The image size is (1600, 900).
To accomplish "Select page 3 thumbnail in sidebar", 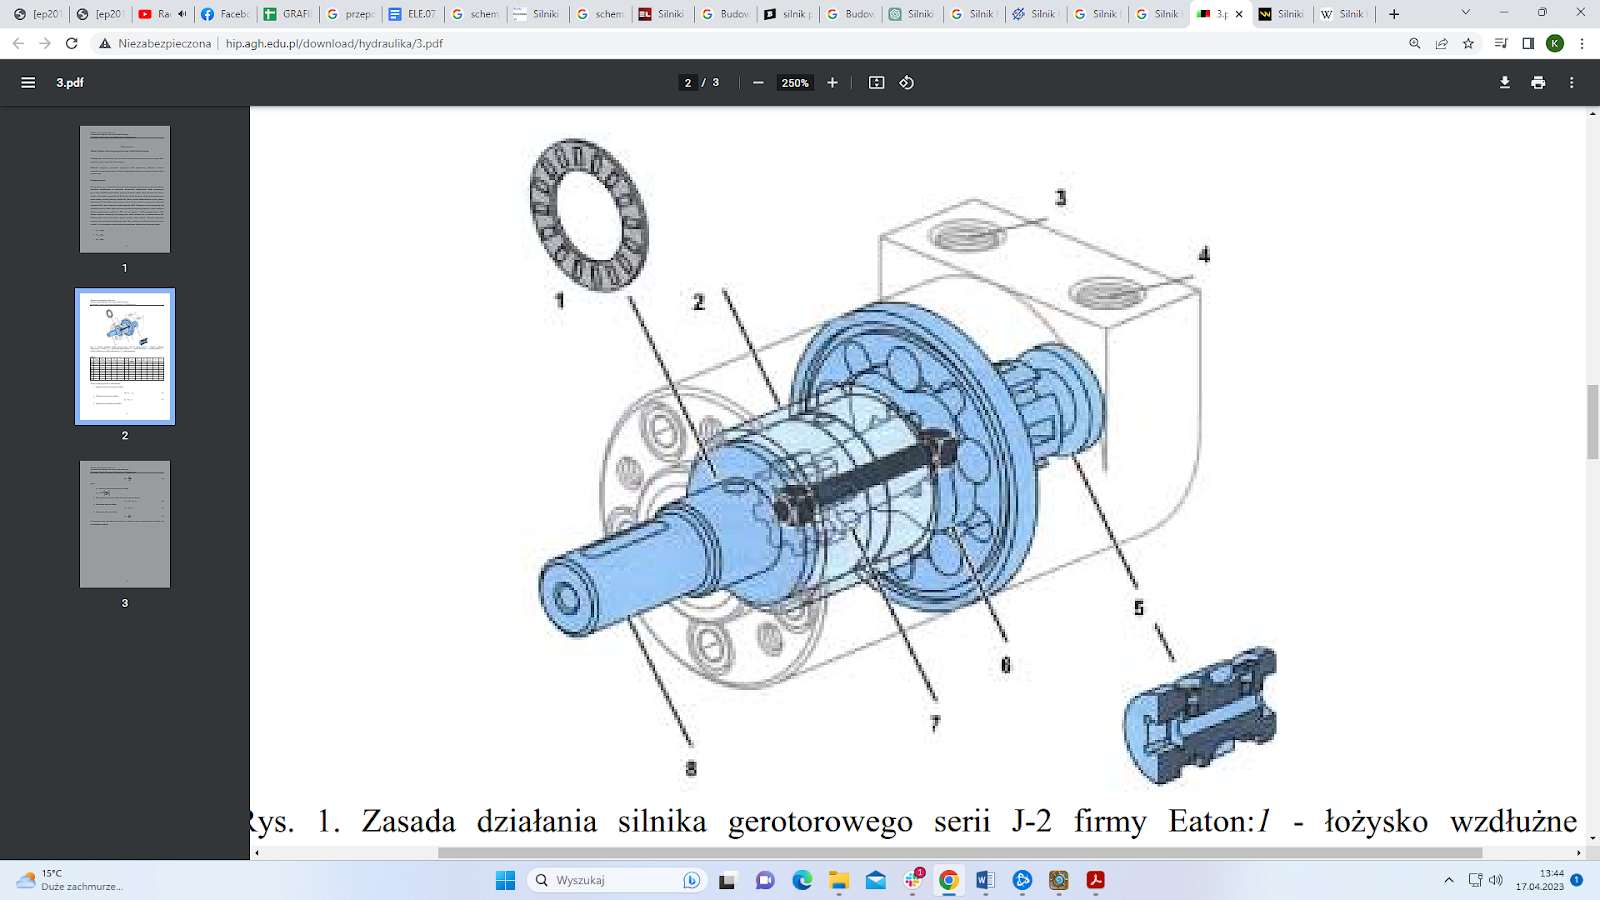I will click(124, 523).
